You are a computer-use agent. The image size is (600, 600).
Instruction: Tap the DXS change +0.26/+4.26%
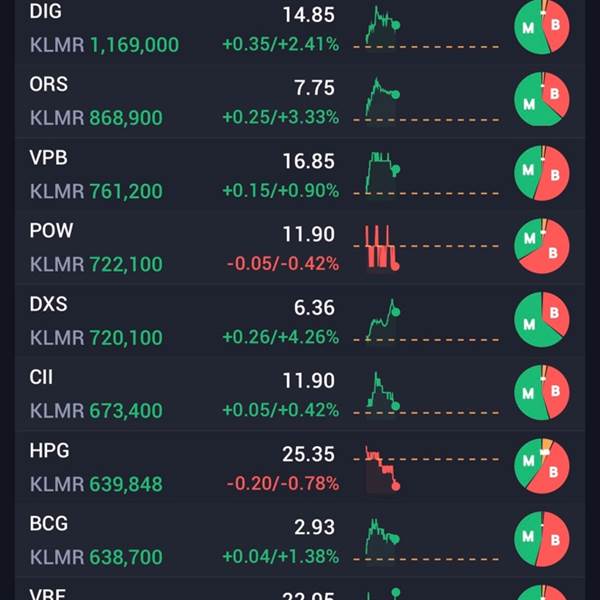(x=280, y=337)
